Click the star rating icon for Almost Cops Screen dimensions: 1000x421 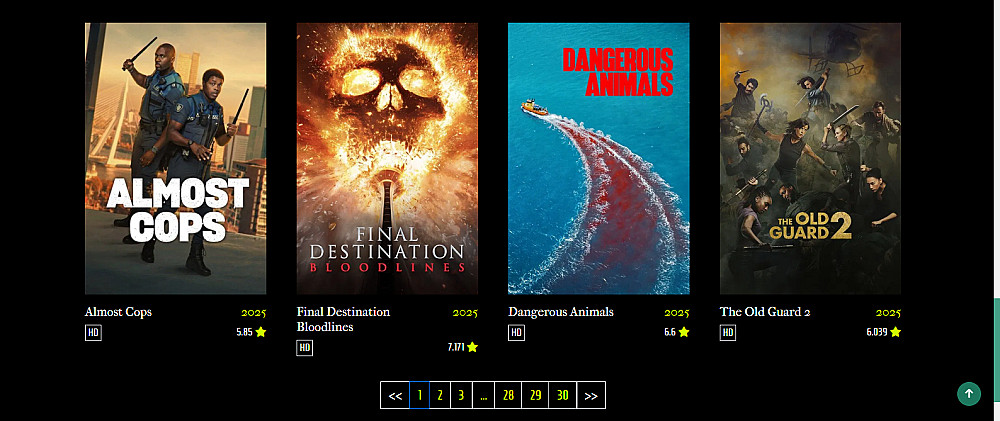pyautogui.click(x=260, y=332)
